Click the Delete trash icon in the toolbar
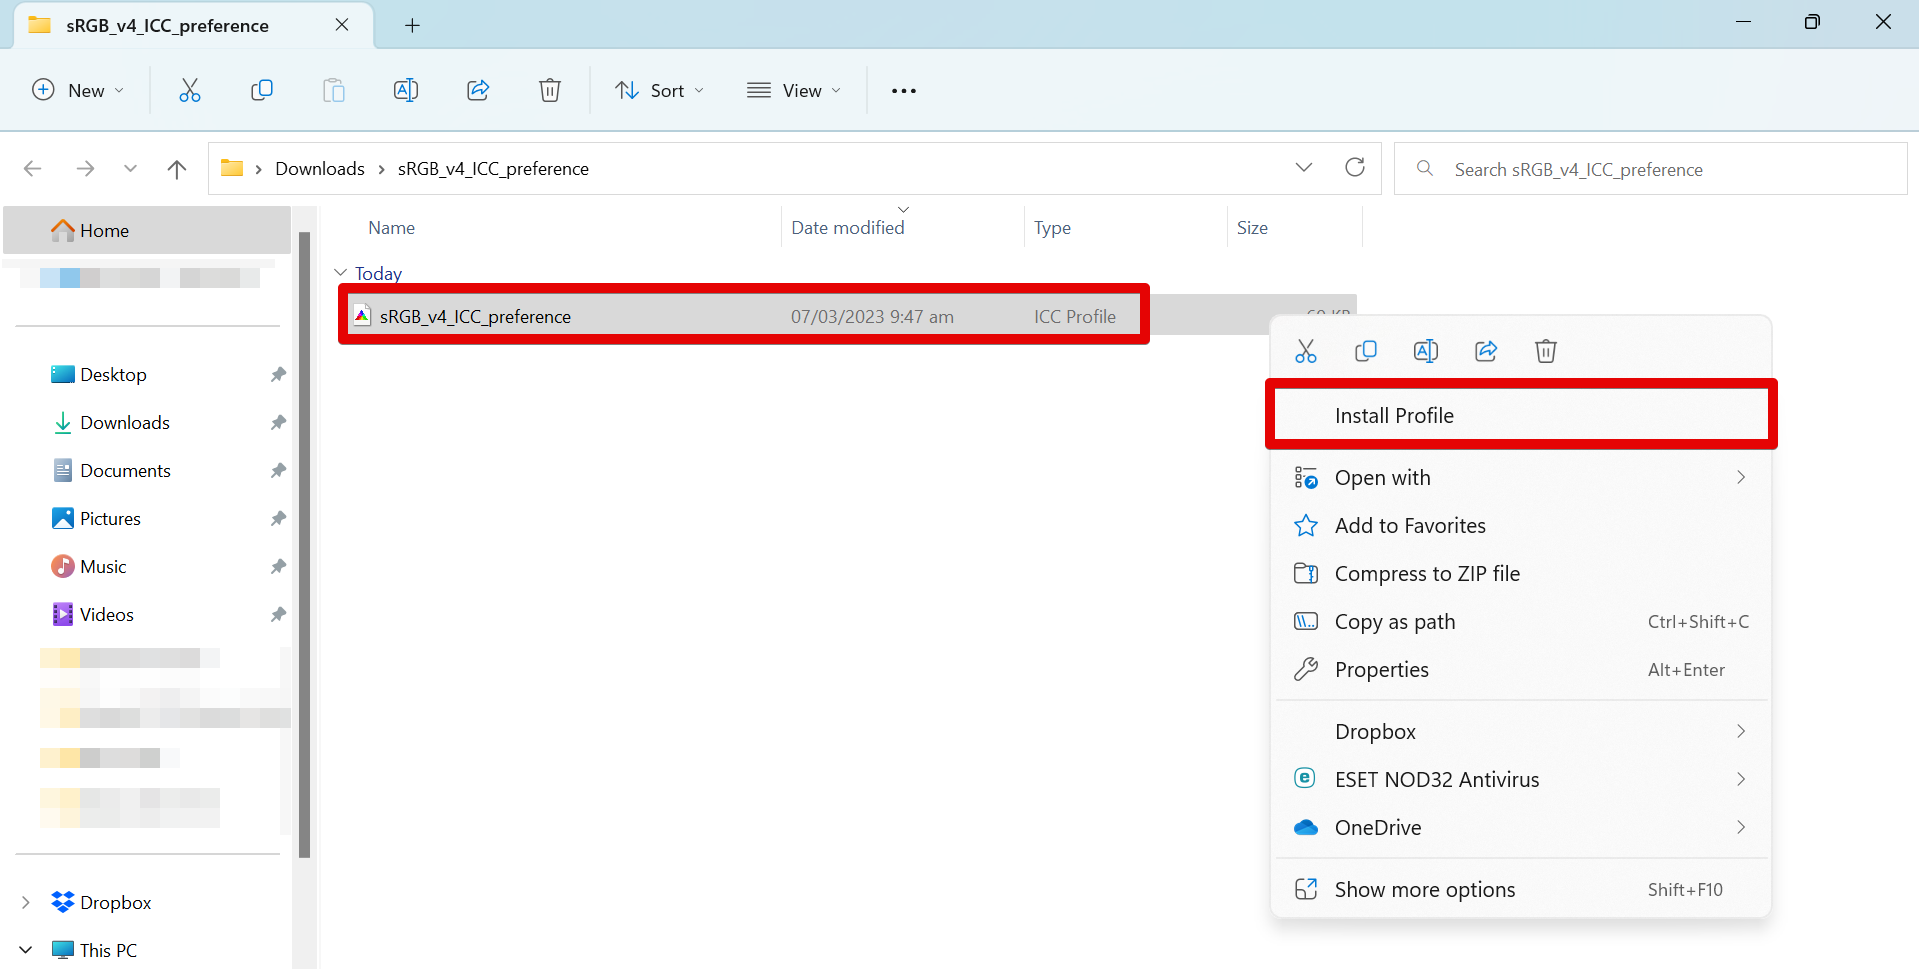Screen dimensions: 1919x969 (550, 90)
